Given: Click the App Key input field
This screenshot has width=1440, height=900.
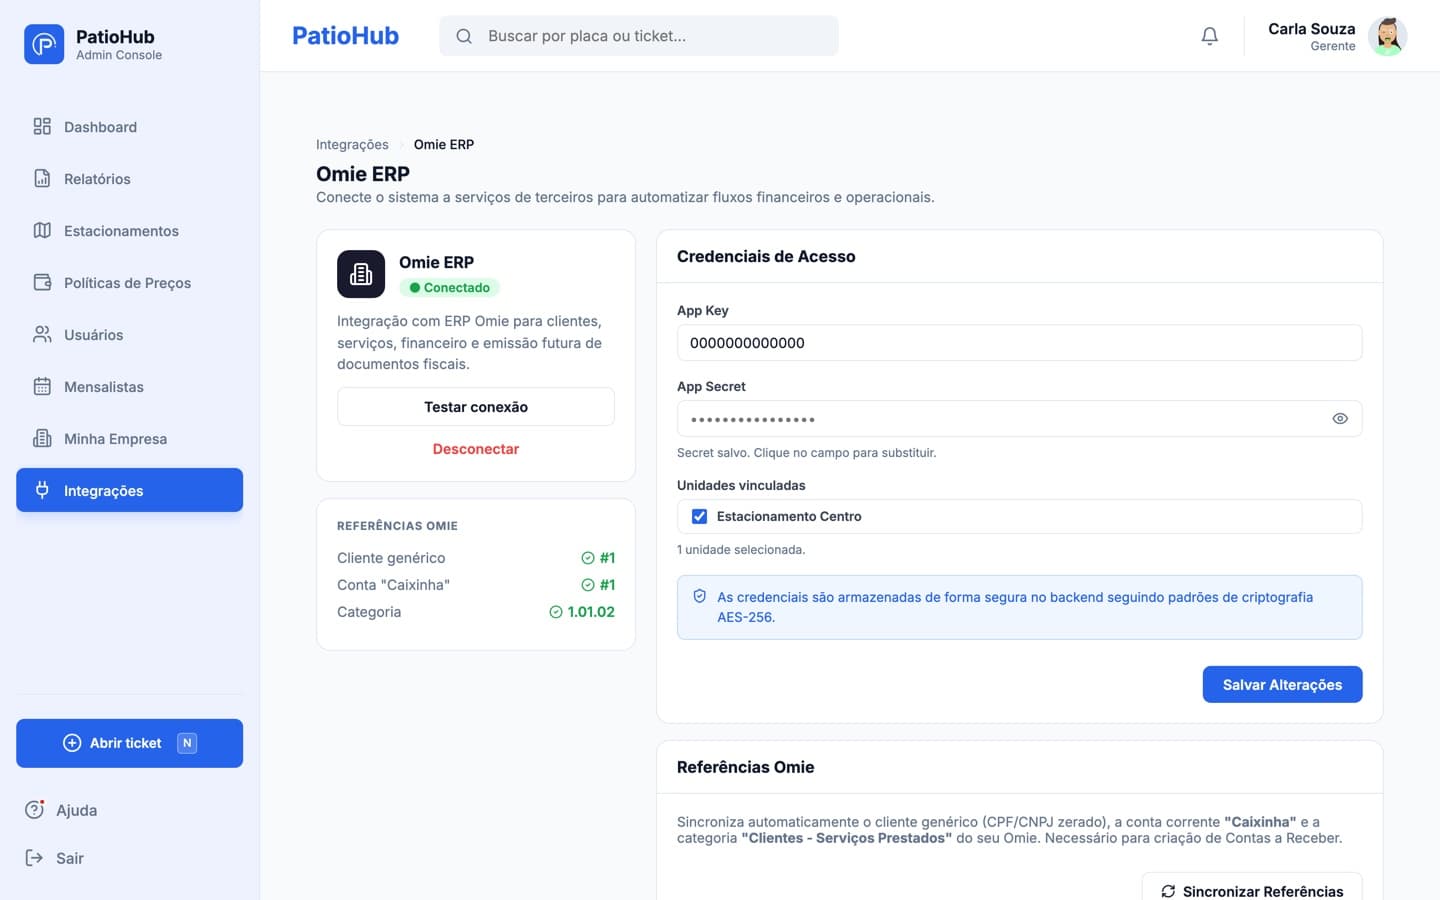Looking at the screenshot, I should point(1019,343).
